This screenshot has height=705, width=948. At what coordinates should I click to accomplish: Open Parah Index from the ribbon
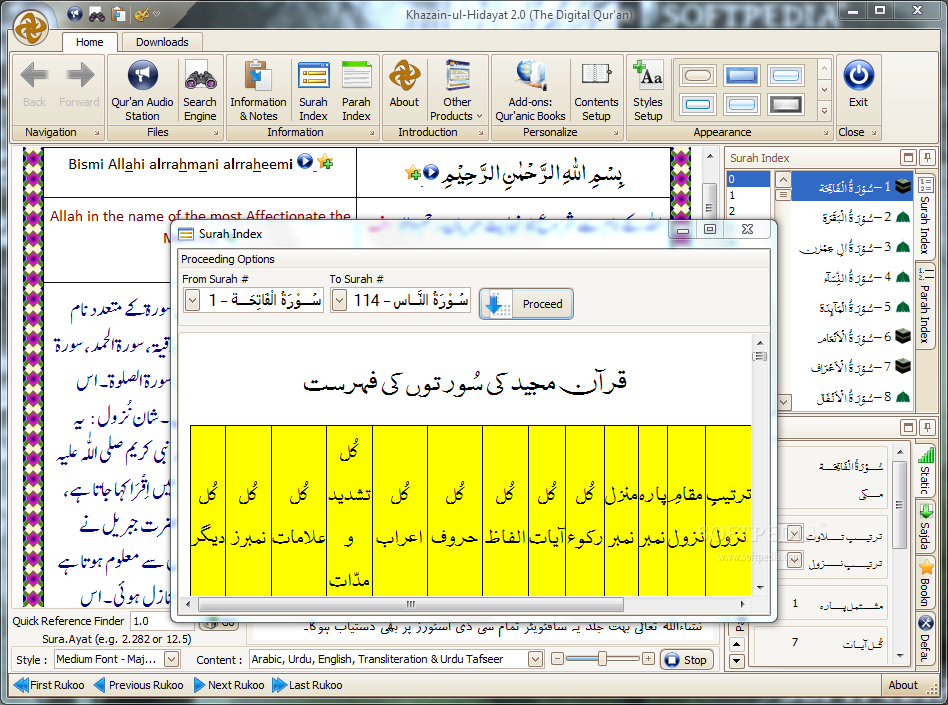tap(356, 91)
